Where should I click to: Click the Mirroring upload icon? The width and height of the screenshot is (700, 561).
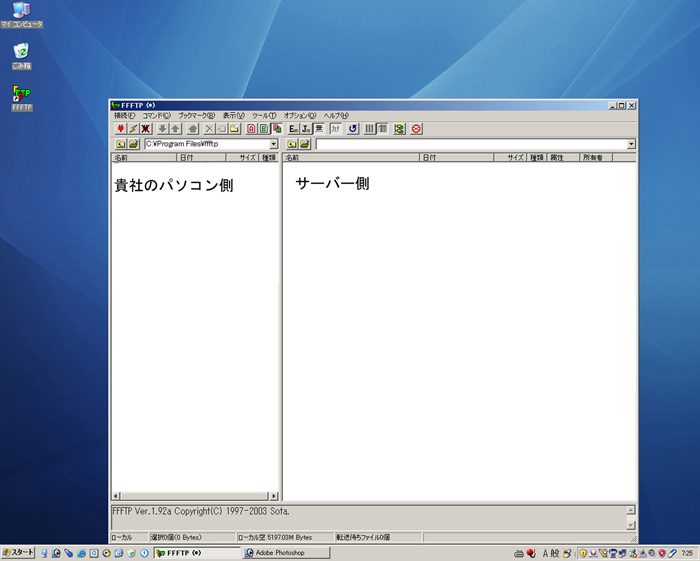click(192, 129)
